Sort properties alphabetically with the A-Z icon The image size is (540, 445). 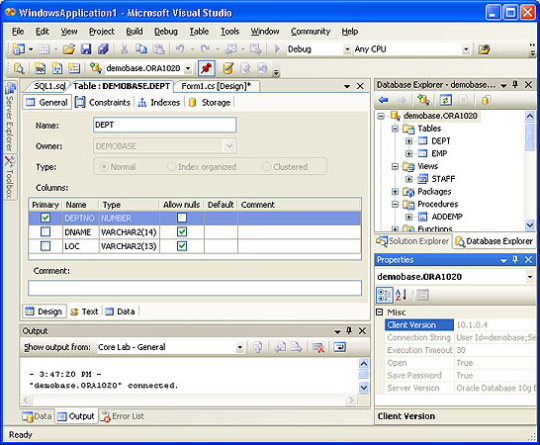coord(401,295)
